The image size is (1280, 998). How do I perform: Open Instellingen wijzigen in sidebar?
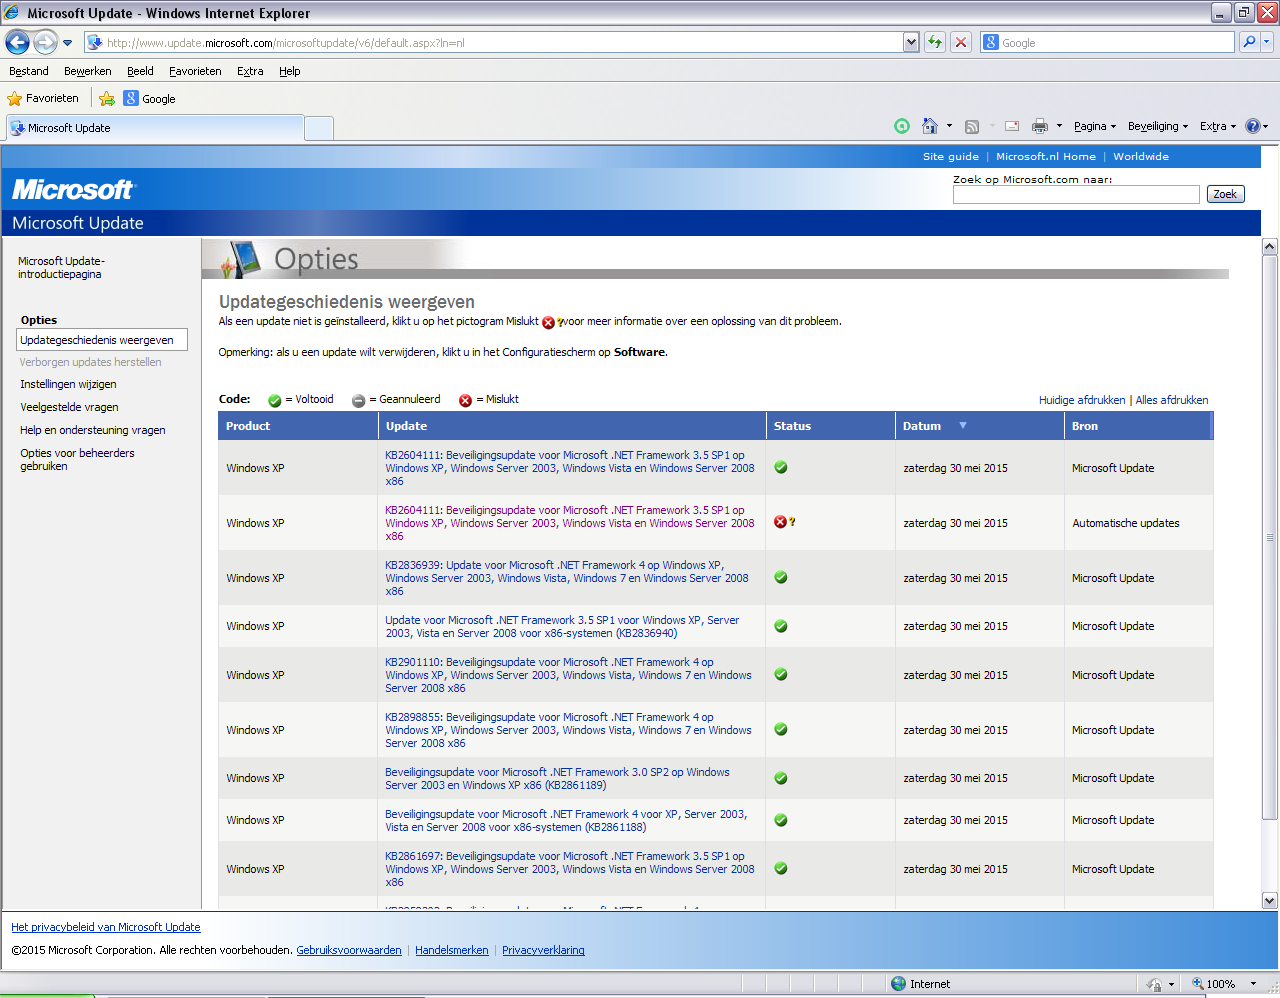coord(68,384)
